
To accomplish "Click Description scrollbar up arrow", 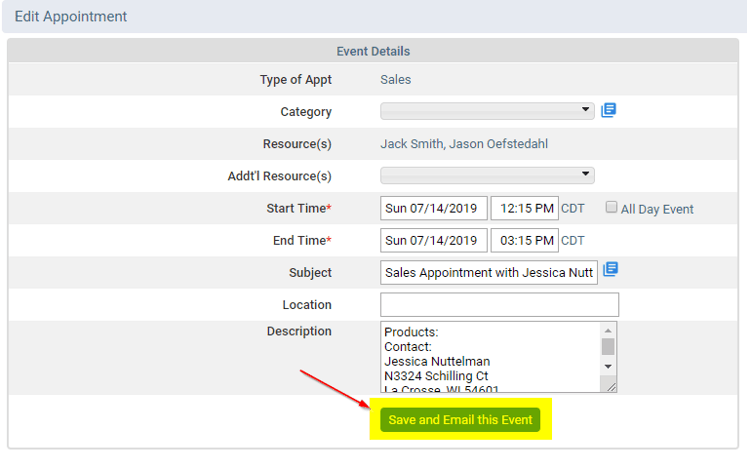I will coord(608,331).
